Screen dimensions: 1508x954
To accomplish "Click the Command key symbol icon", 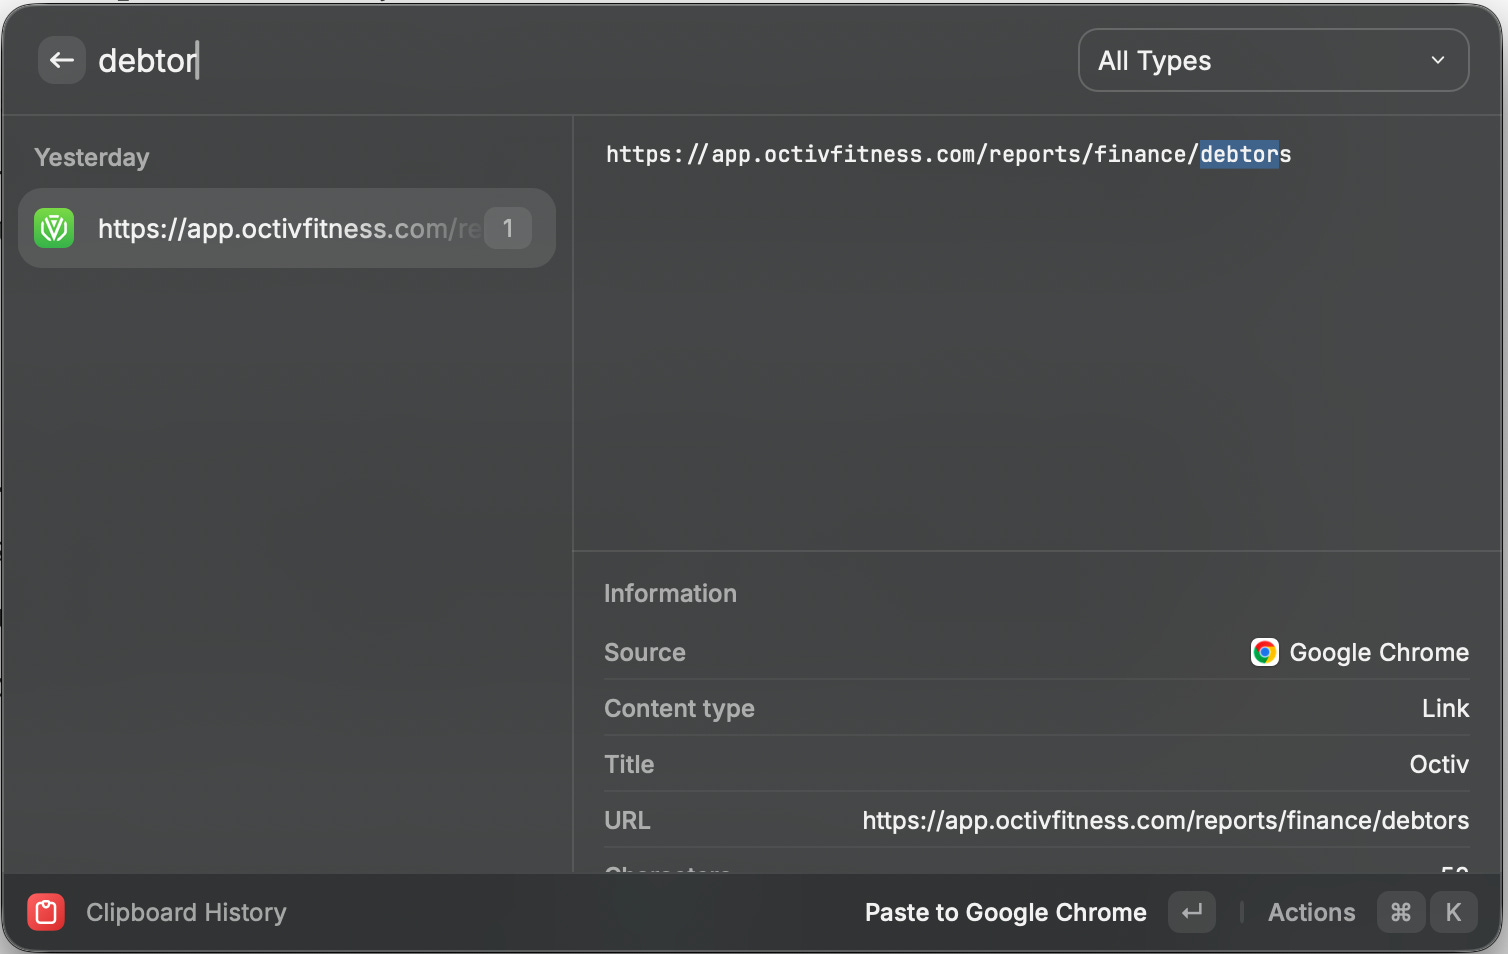I will [x=1401, y=912].
